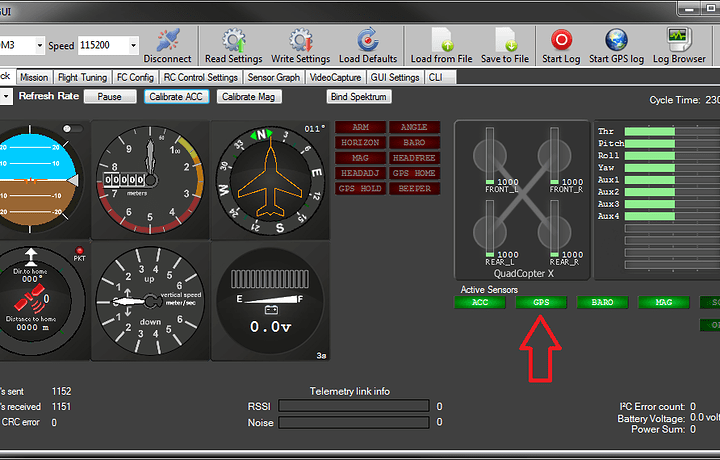Toggle the BEEPER mode indicator
Image resolution: width=720 pixels, height=460 pixels.
click(x=414, y=189)
